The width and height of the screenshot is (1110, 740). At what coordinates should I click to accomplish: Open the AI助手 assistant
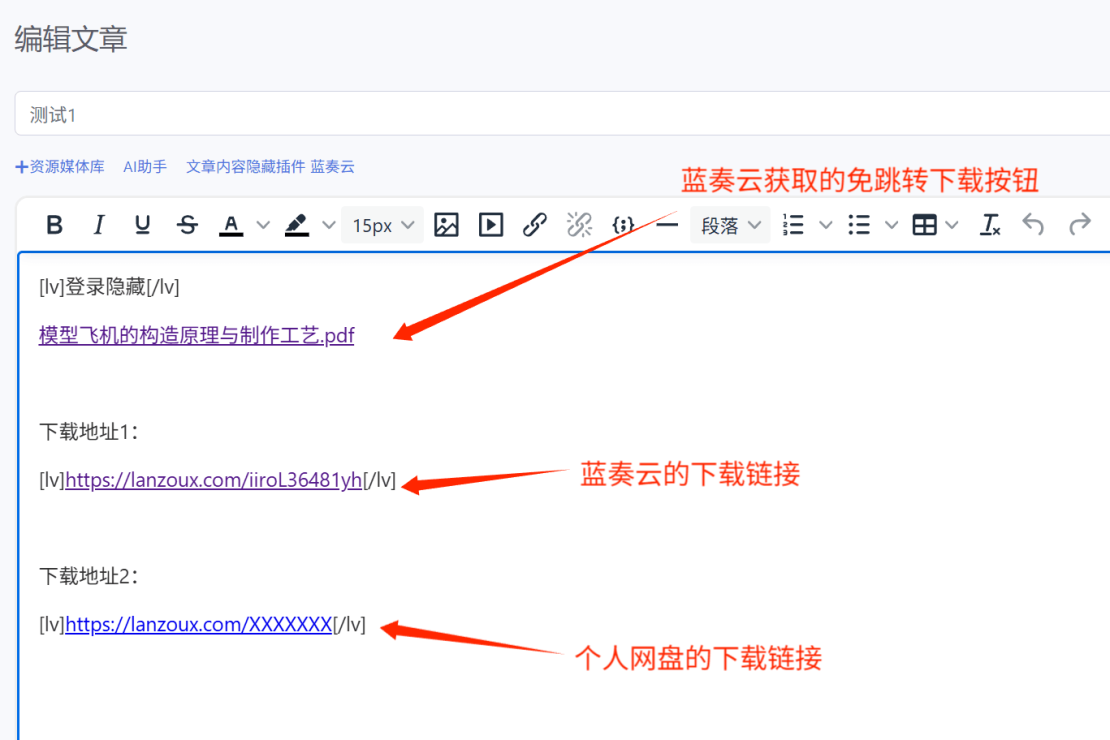pos(144,166)
